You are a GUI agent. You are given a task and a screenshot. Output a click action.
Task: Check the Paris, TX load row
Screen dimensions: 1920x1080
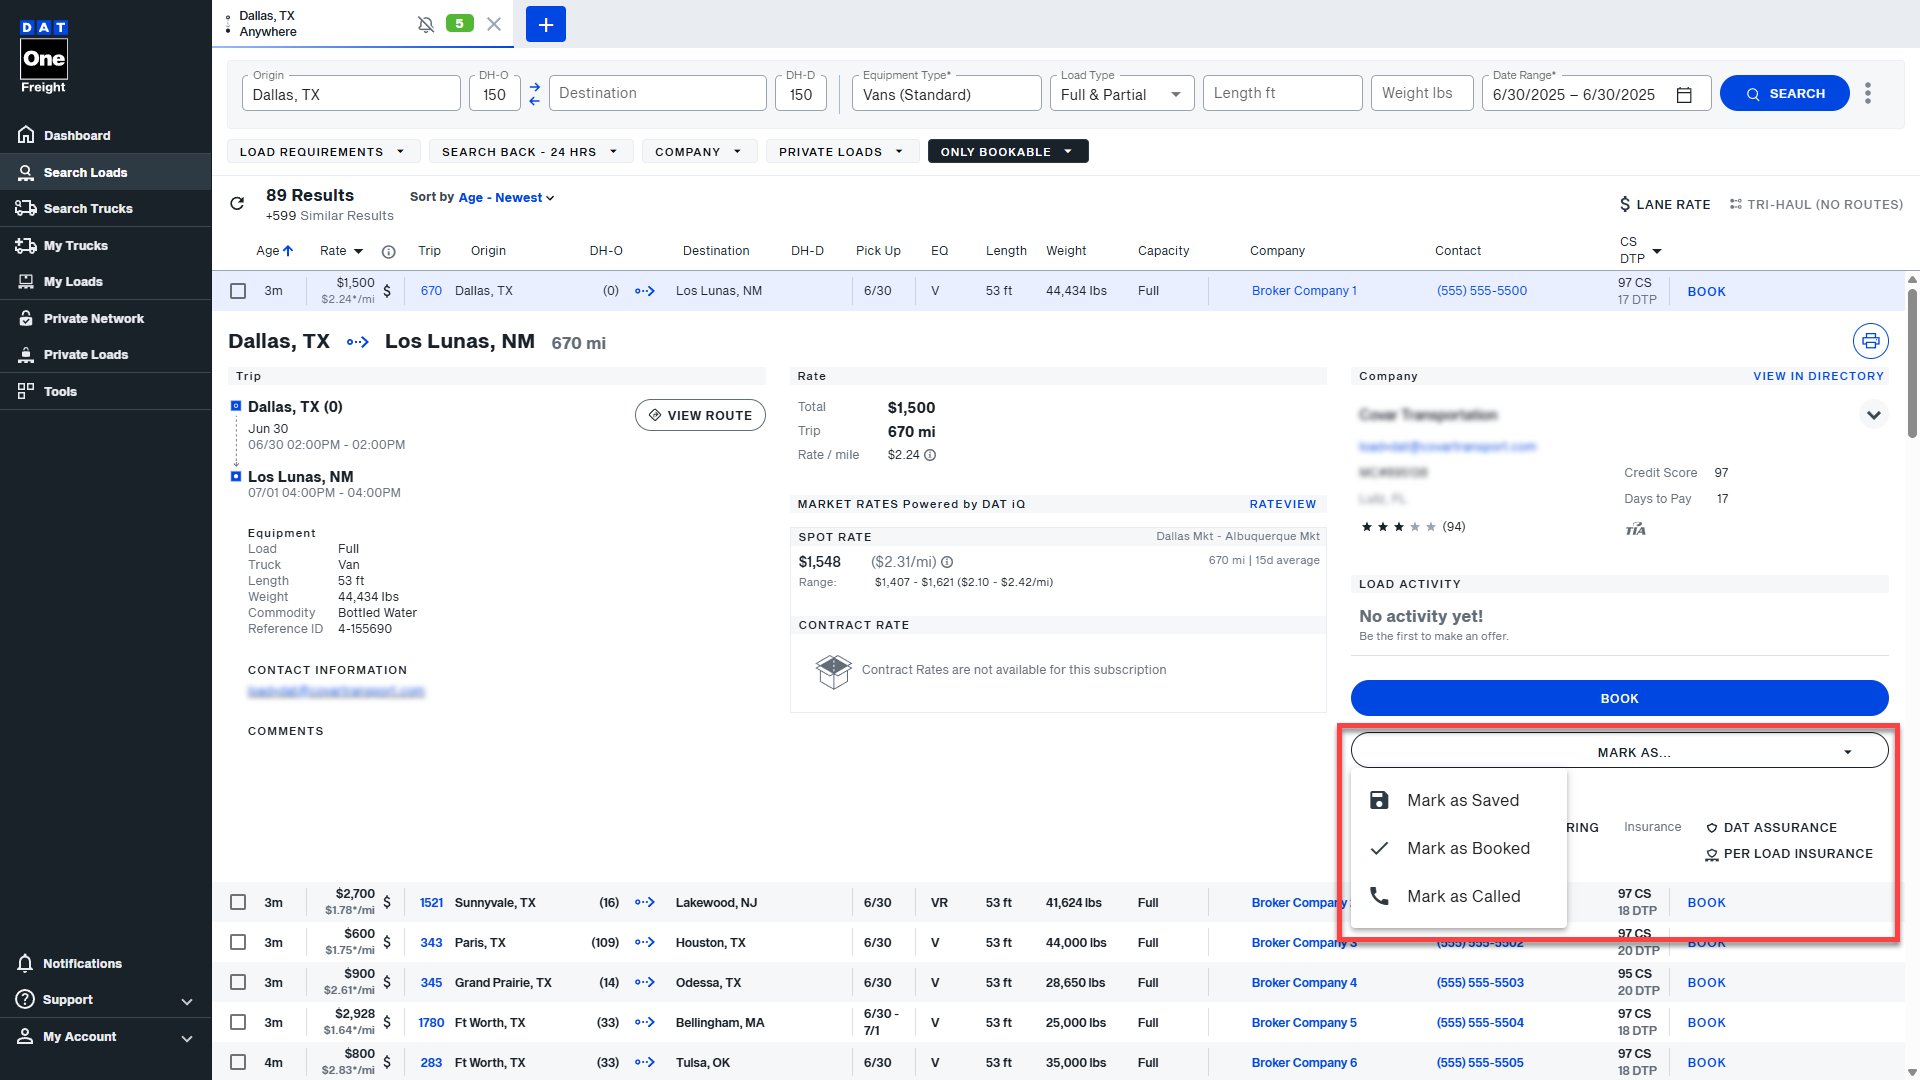point(238,942)
